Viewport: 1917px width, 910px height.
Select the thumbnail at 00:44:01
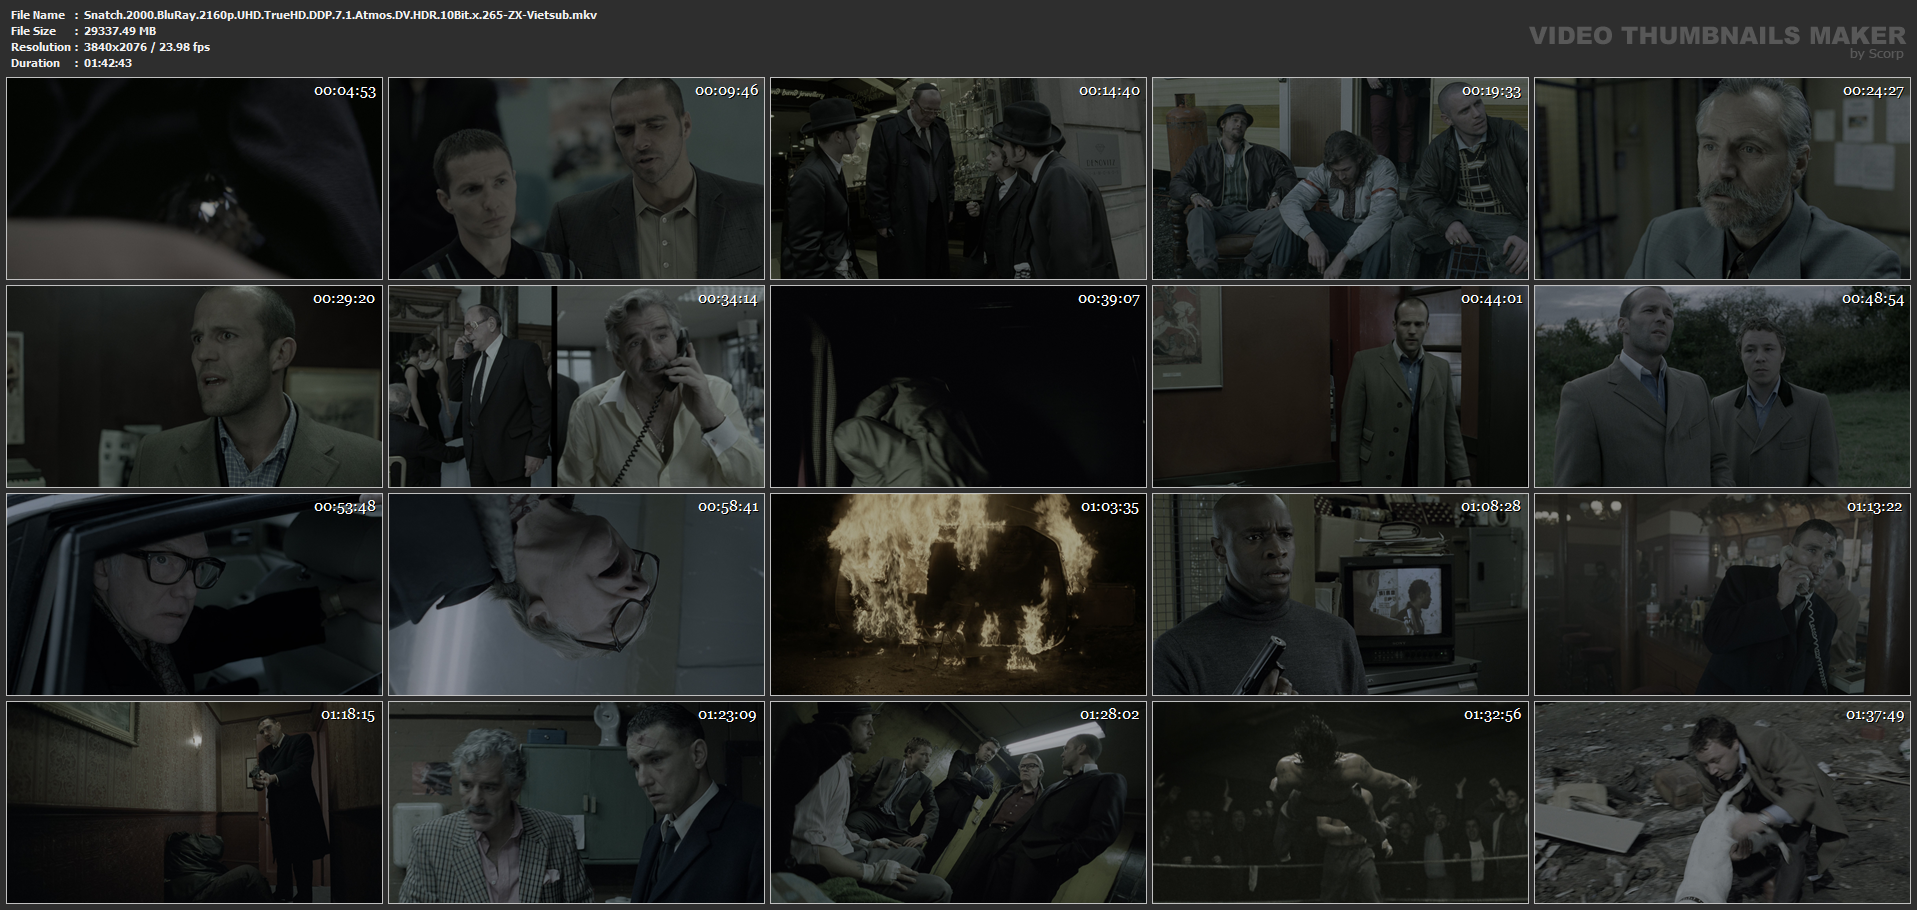click(x=1340, y=387)
